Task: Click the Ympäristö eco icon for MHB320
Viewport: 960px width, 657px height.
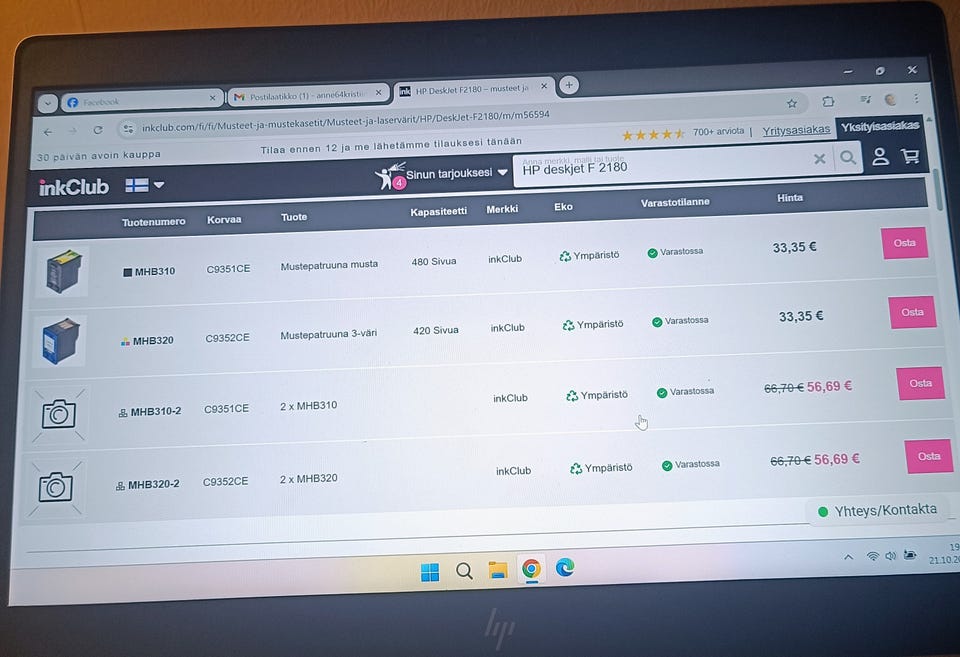Action: tap(568, 325)
